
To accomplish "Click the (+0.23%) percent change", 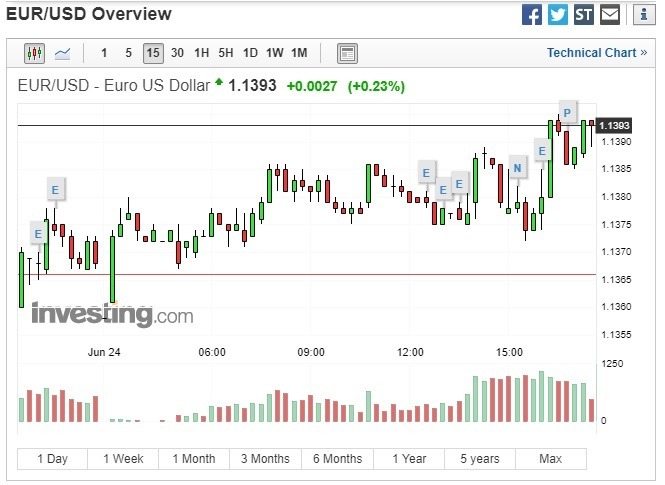I will (x=377, y=86).
